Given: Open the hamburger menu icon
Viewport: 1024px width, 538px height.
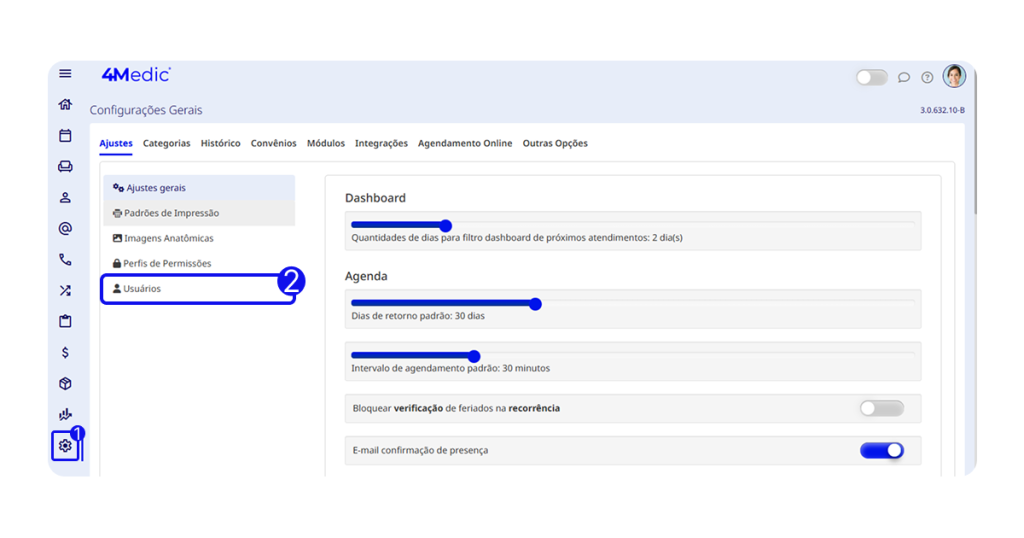Looking at the screenshot, I should coord(65,74).
